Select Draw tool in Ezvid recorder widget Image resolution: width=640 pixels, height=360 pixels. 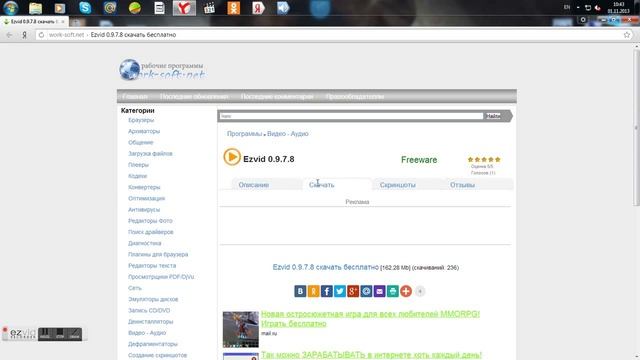point(75,334)
